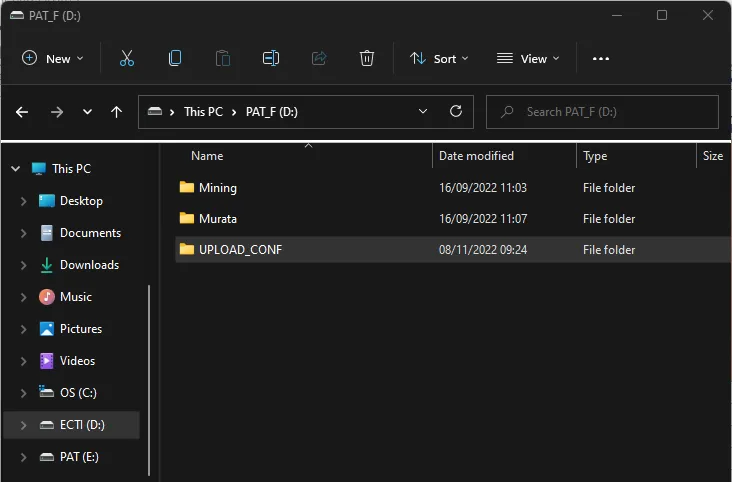Expand the ECTI (D:) drive node
This screenshot has width=732, height=482.
point(23,425)
